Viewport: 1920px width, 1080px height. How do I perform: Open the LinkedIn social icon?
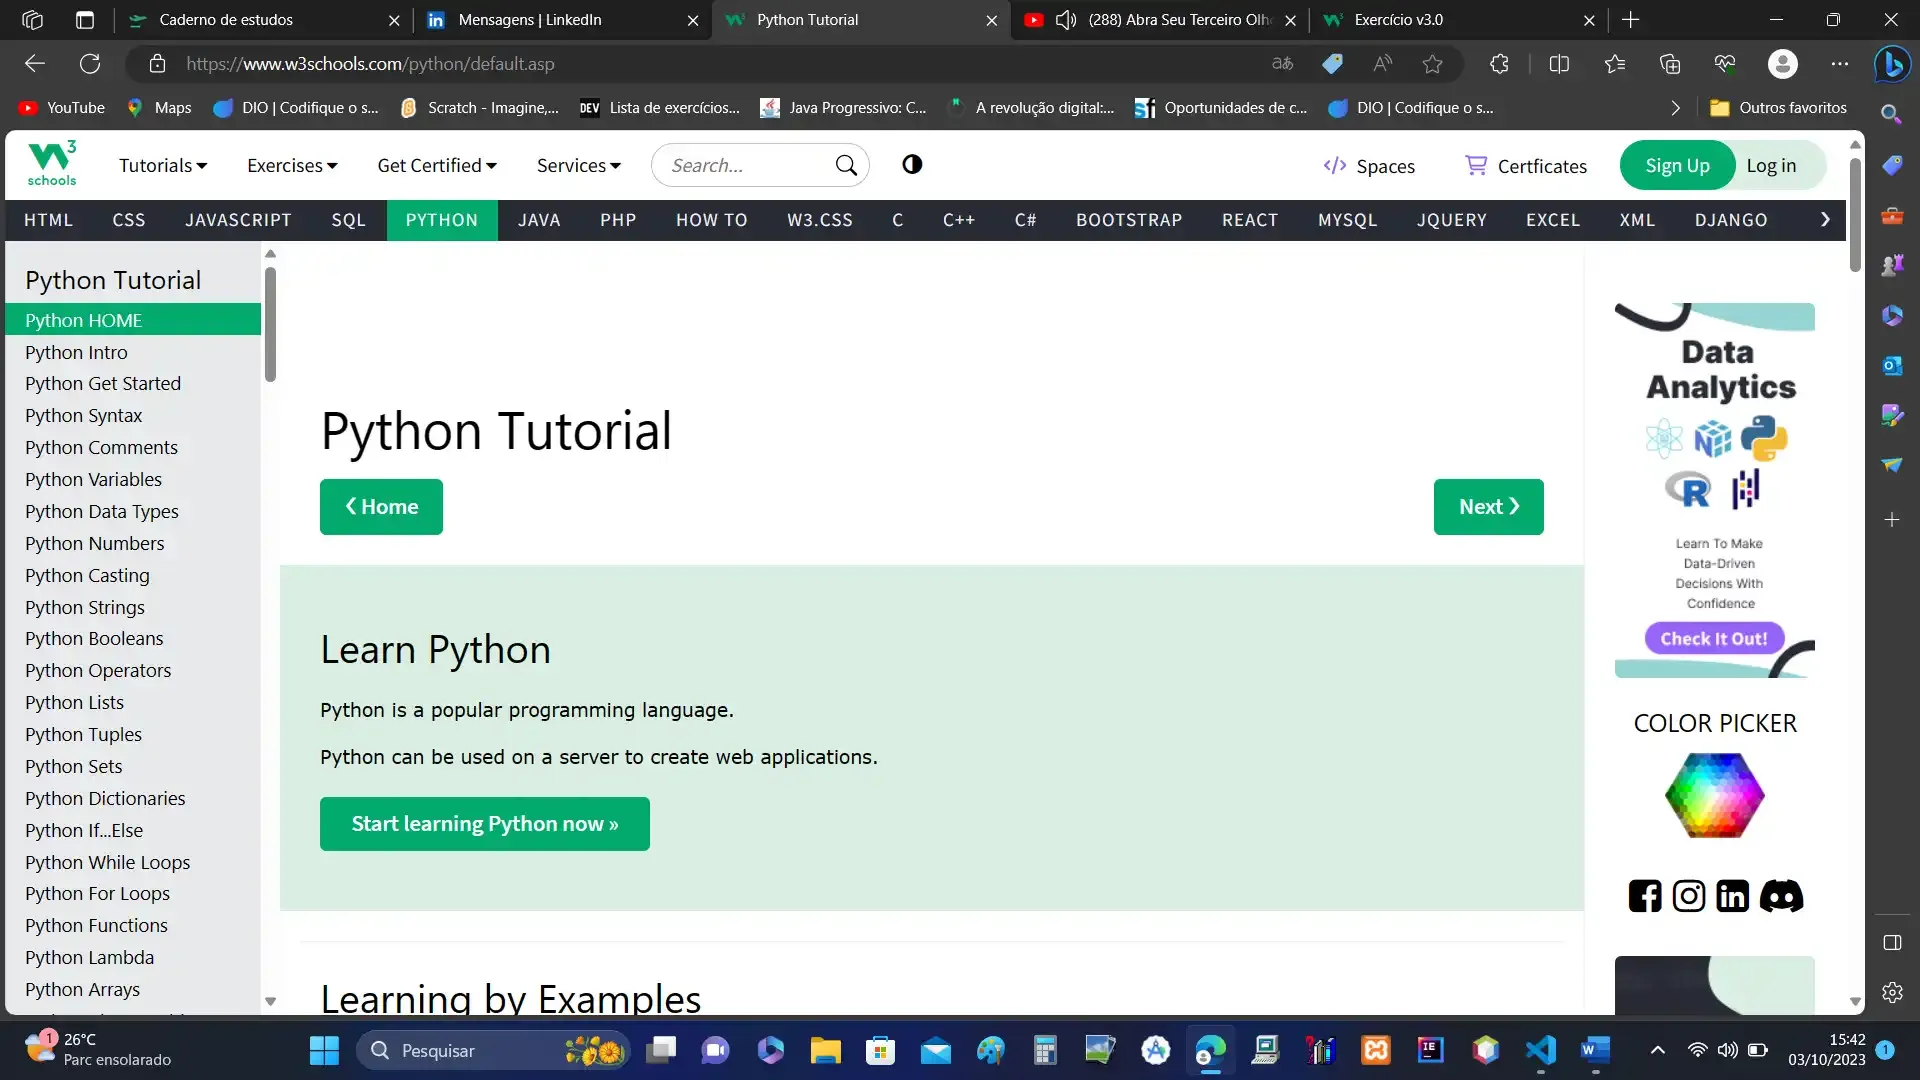click(x=1733, y=896)
